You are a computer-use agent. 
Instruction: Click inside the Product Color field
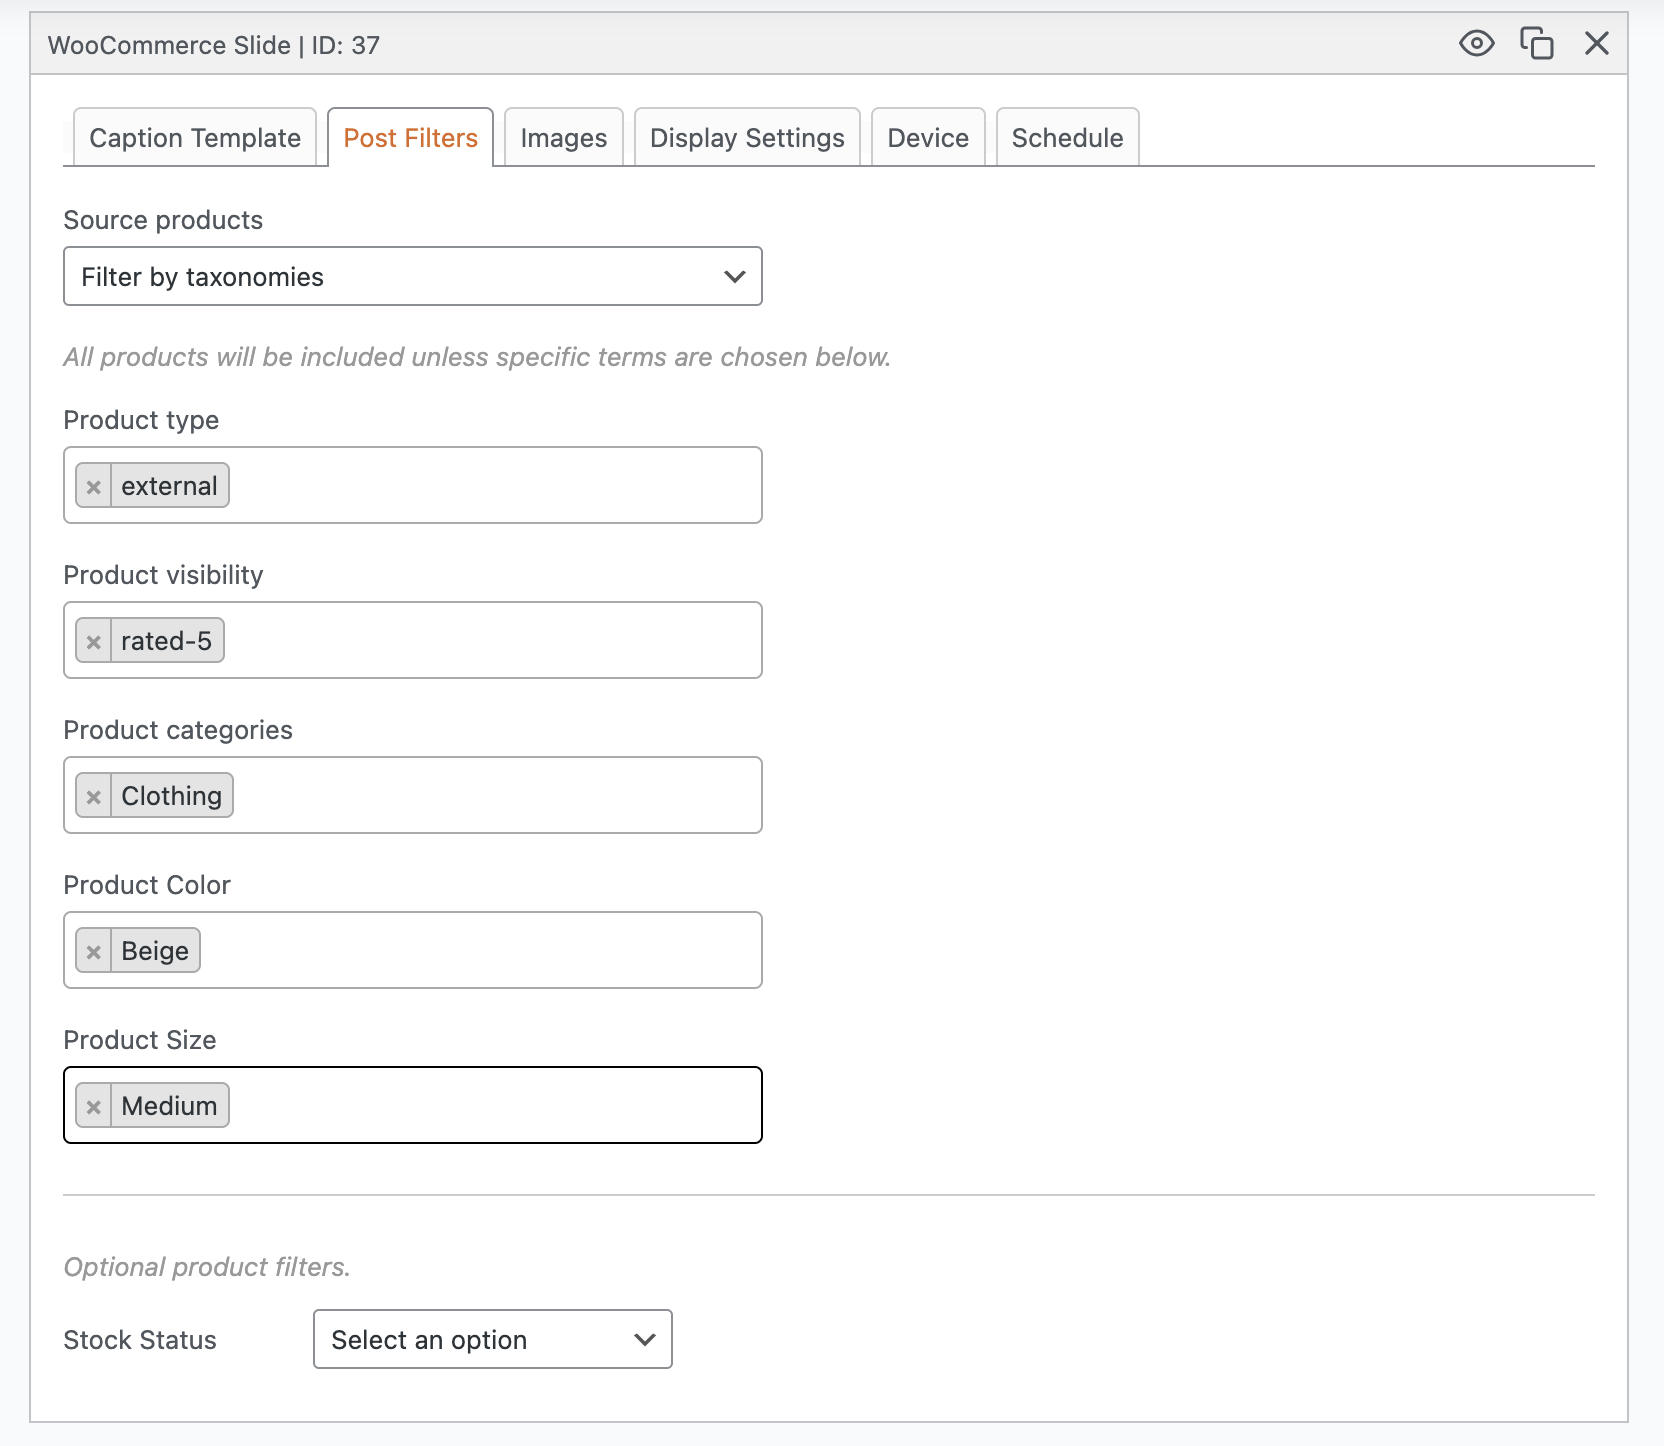(480, 951)
